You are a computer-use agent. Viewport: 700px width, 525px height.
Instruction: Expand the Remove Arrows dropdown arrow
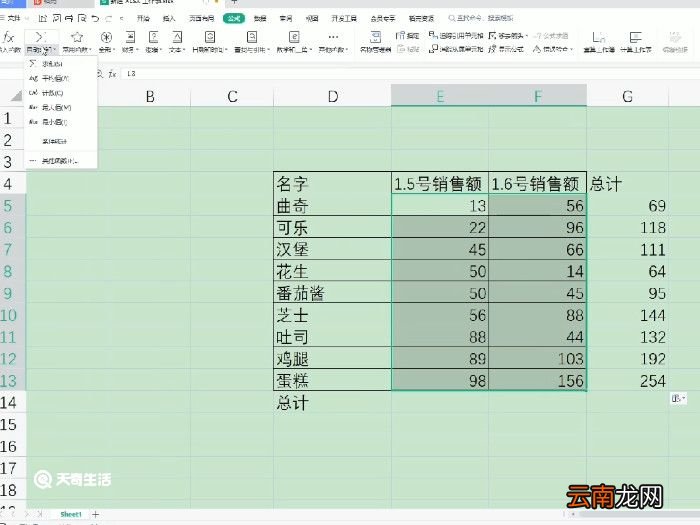(527, 35)
